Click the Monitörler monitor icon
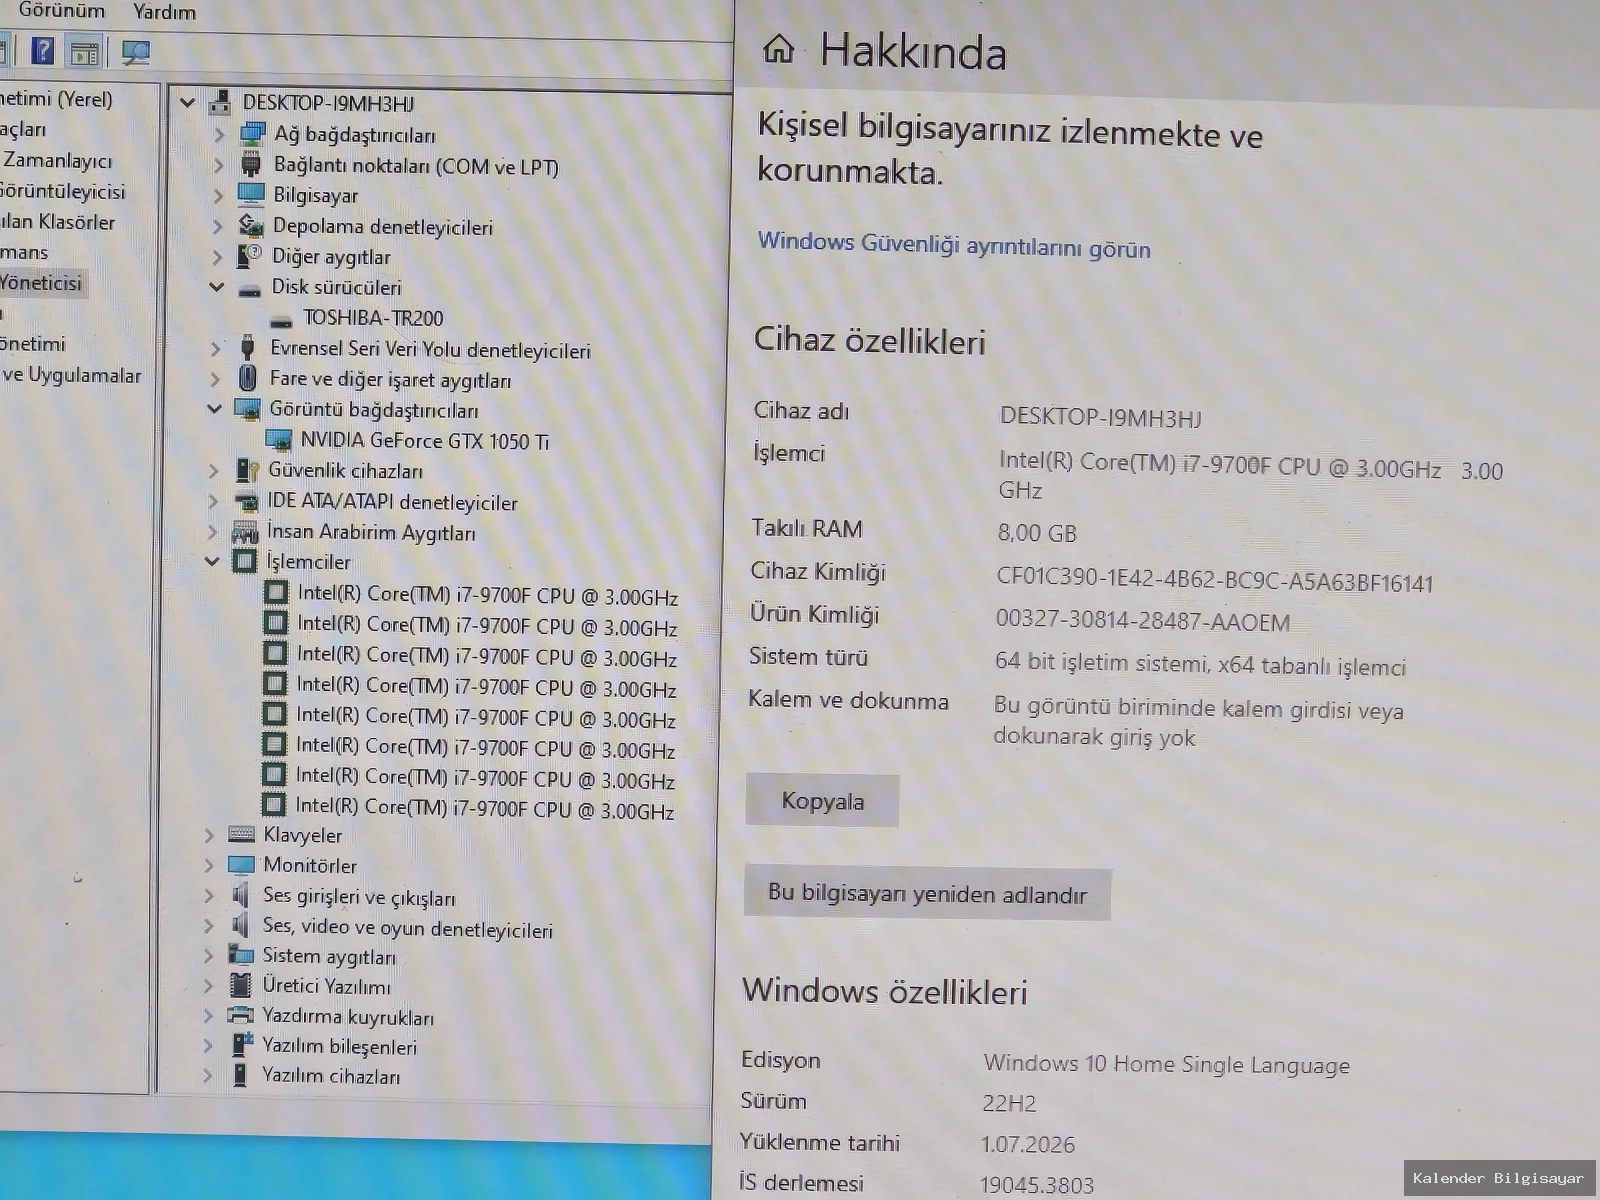This screenshot has height=1200, width=1600. coord(241,865)
